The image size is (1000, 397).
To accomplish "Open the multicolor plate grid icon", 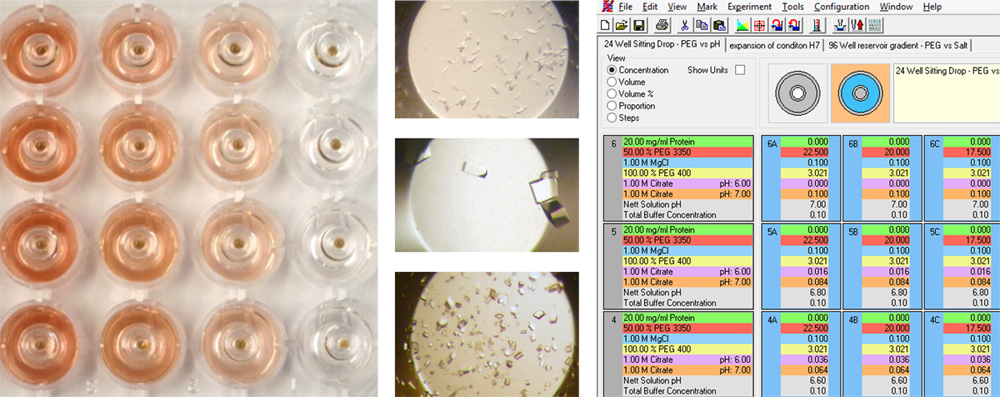I will [874, 26].
